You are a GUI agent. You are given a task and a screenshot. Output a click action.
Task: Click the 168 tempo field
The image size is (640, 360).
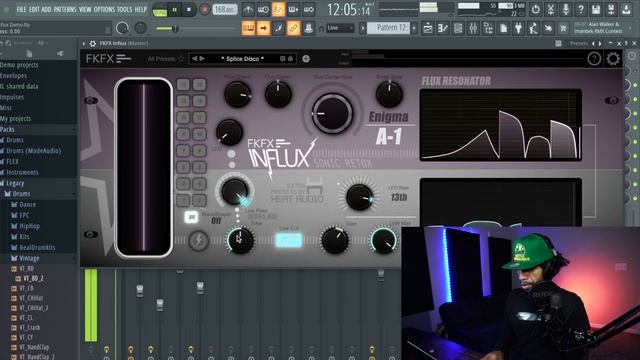click(x=224, y=9)
